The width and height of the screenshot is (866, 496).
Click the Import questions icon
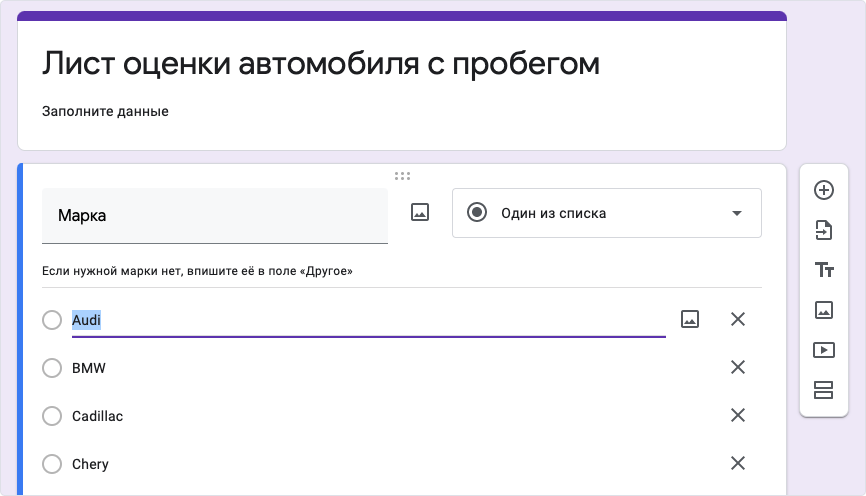tap(823, 230)
